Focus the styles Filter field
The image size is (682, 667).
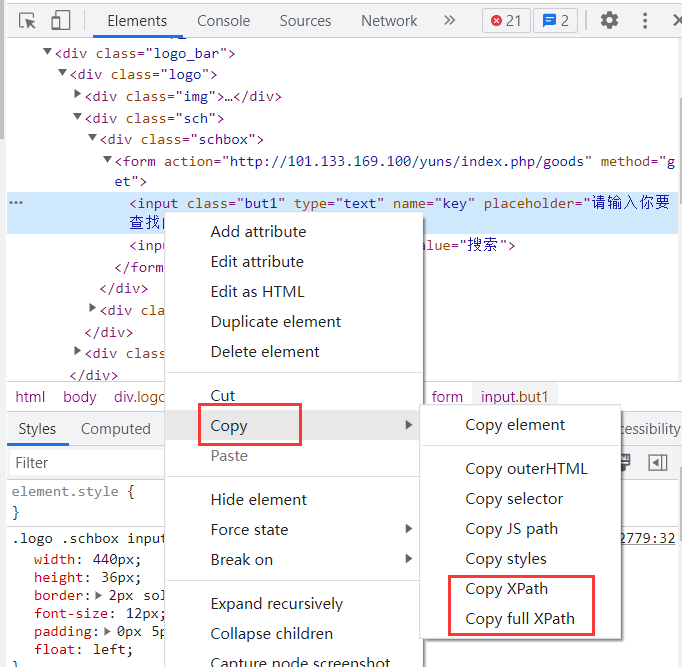click(87, 463)
